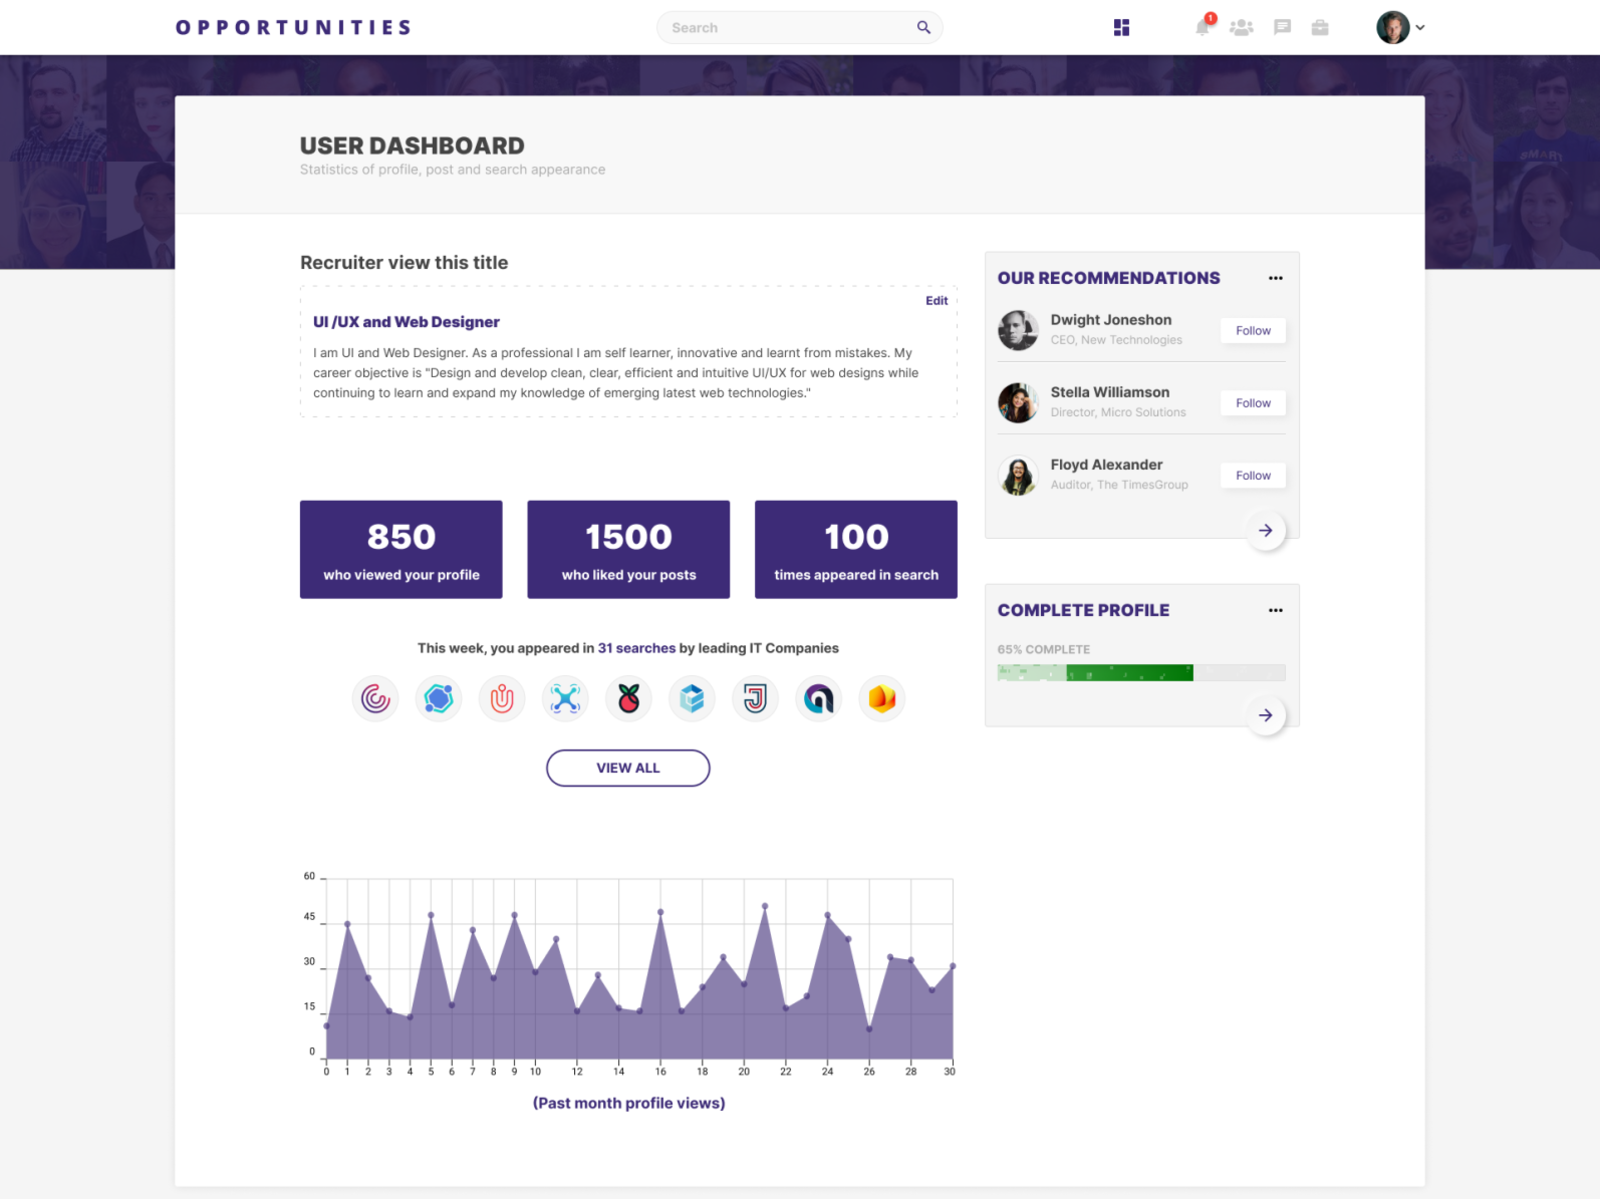1600x1199 pixels.
Task: Click Dwight Joneshon name
Action: click(1111, 320)
